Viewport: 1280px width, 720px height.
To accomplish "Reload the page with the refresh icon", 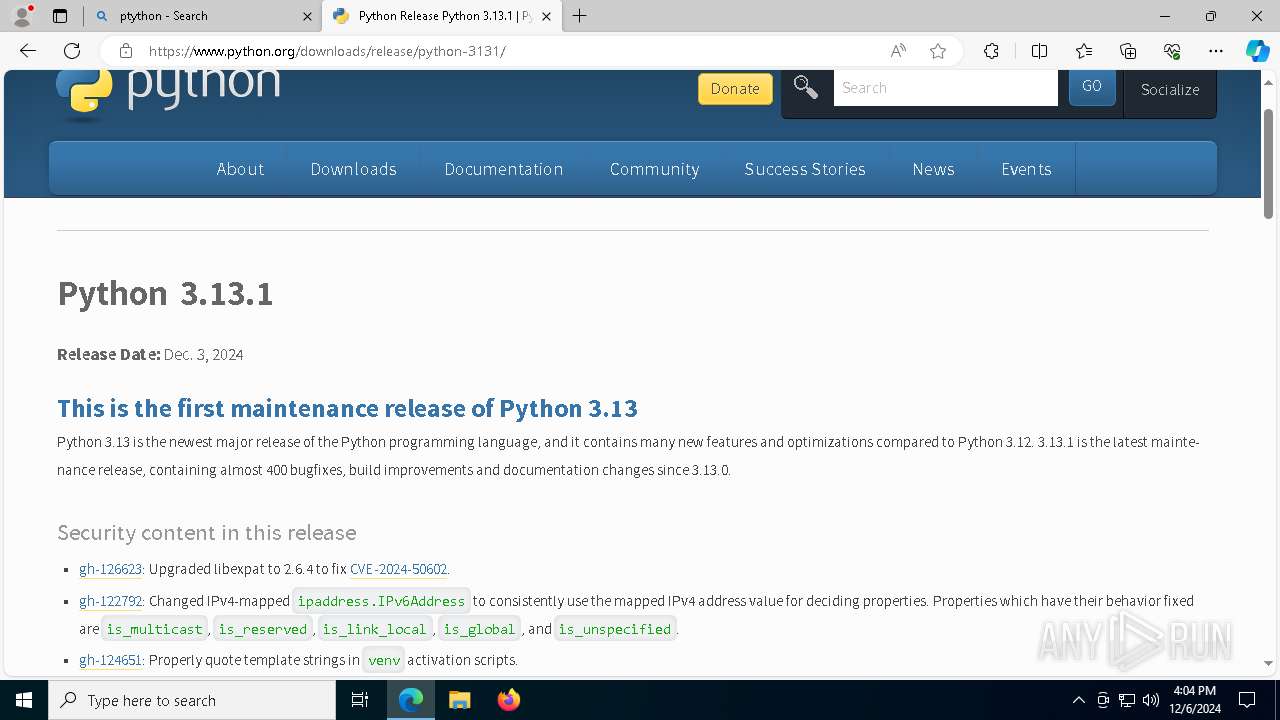I will pos(72,51).
